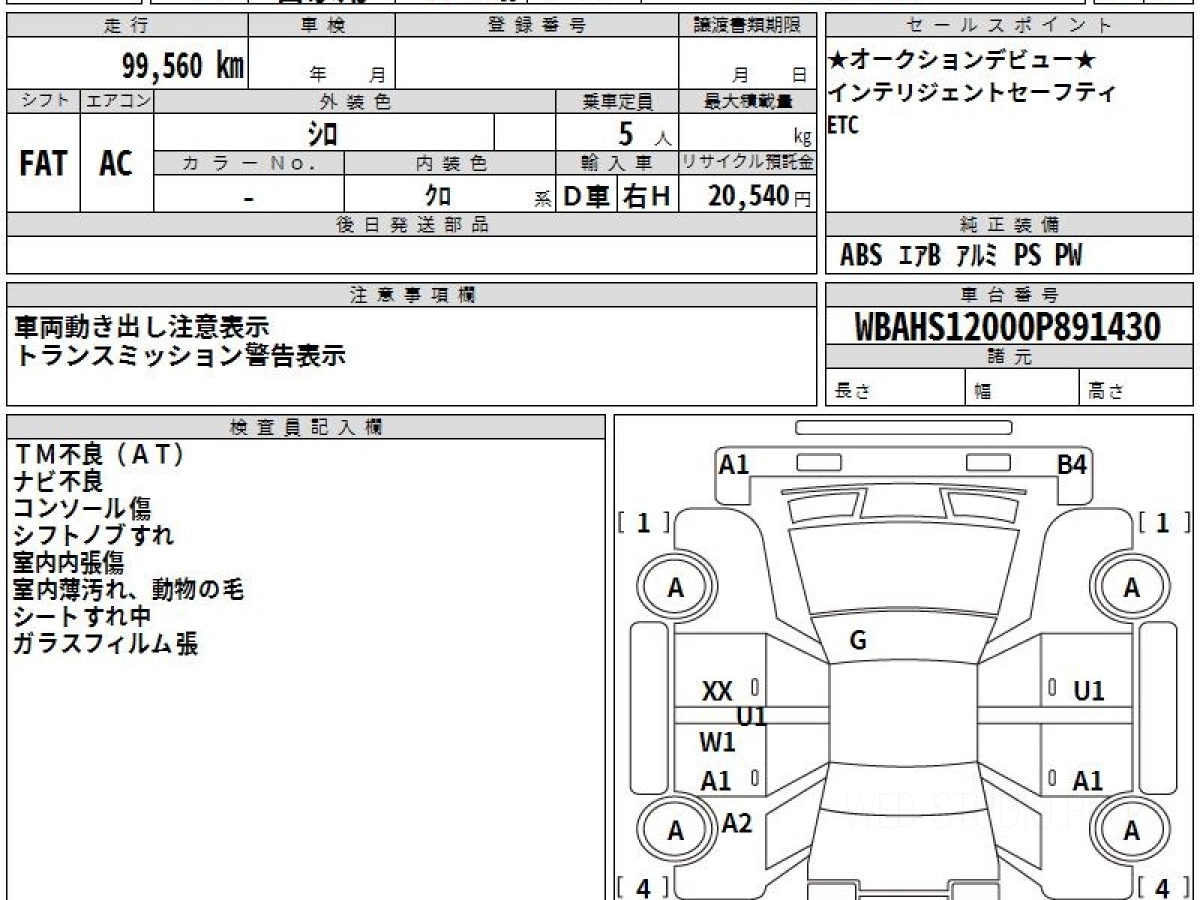Select the ガラスフィルム張 inspector note
The width and height of the screenshot is (1200, 900).
105,643
